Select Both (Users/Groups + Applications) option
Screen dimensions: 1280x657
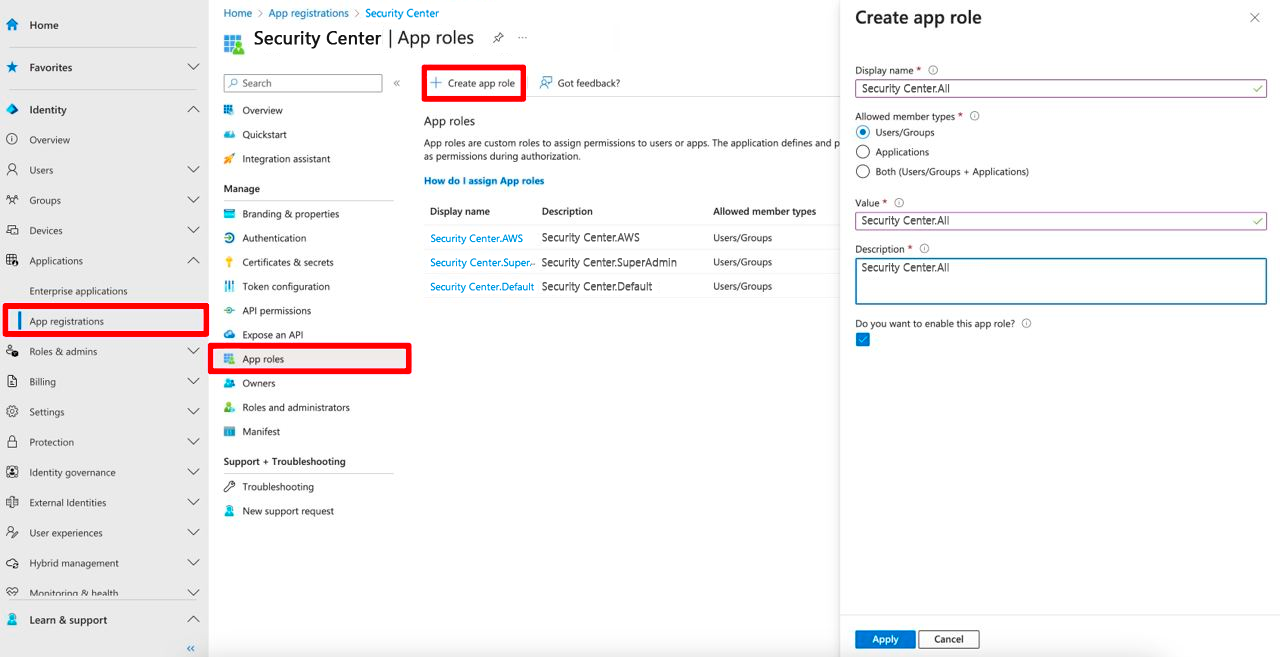[863, 172]
